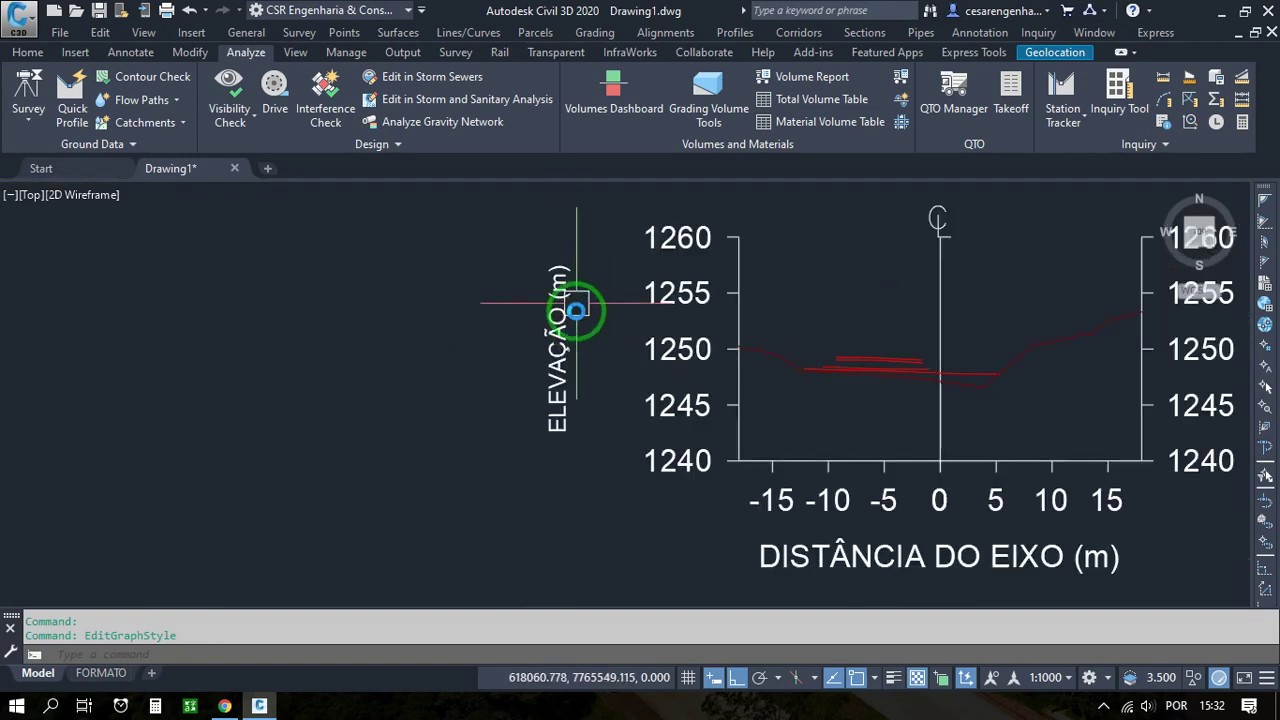Viewport: 1280px width, 720px height.
Task: Insert a Material Volume Table
Action: coord(820,122)
